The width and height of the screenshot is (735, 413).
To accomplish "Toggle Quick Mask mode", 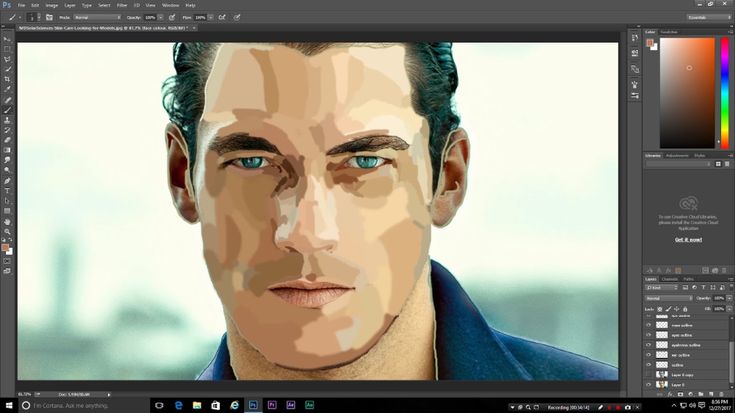I will [7, 261].
